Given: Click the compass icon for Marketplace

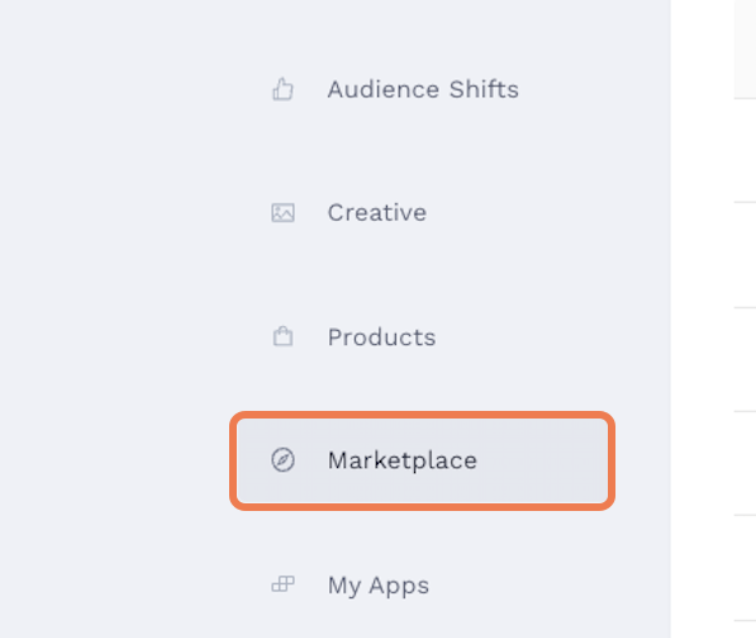Looking at the screenshot, I should click(x=283, y=460).
